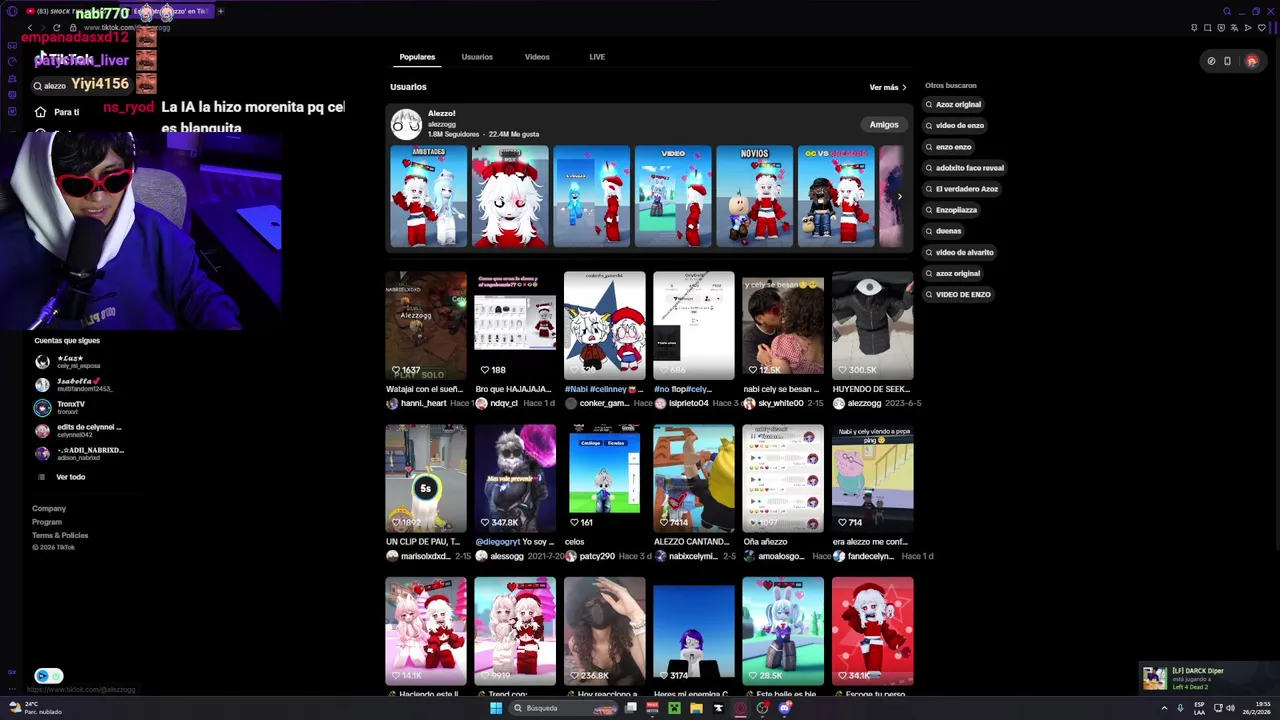Click the translate icon in toolbar

pyautogui.click(x=1235, y=28)
